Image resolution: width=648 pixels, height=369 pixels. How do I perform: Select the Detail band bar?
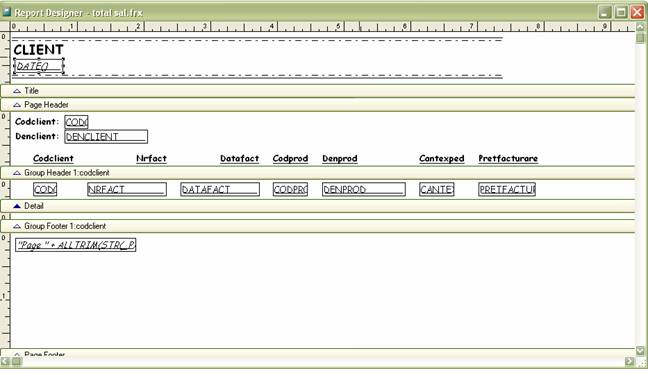pyautogui.click(x=318, y=206)
